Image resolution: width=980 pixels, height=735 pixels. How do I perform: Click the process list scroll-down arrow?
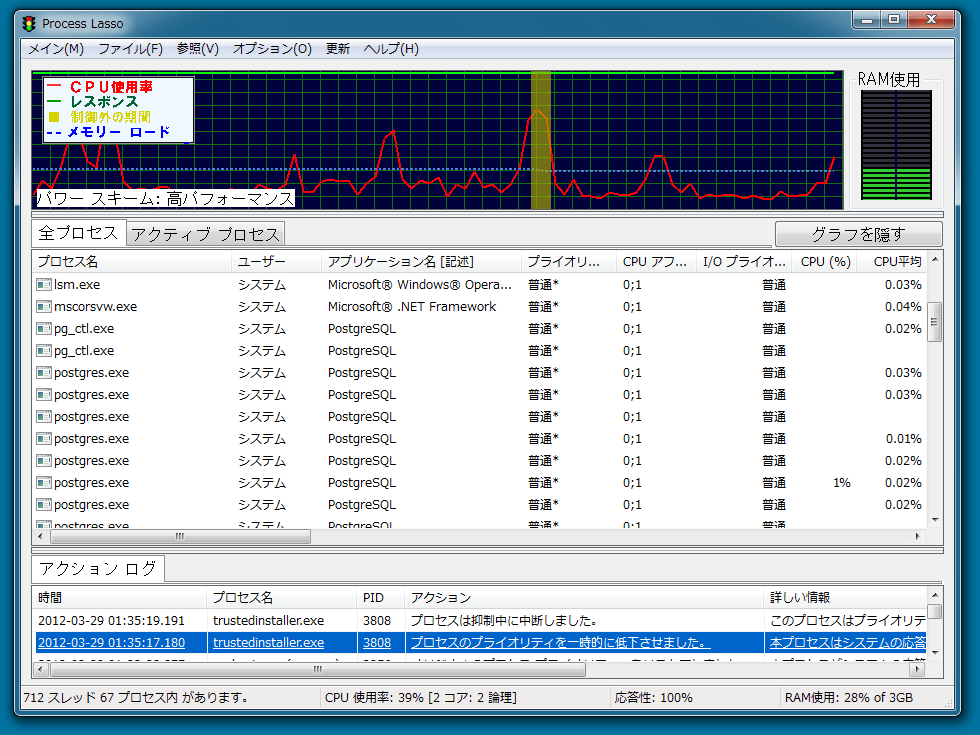935,519
